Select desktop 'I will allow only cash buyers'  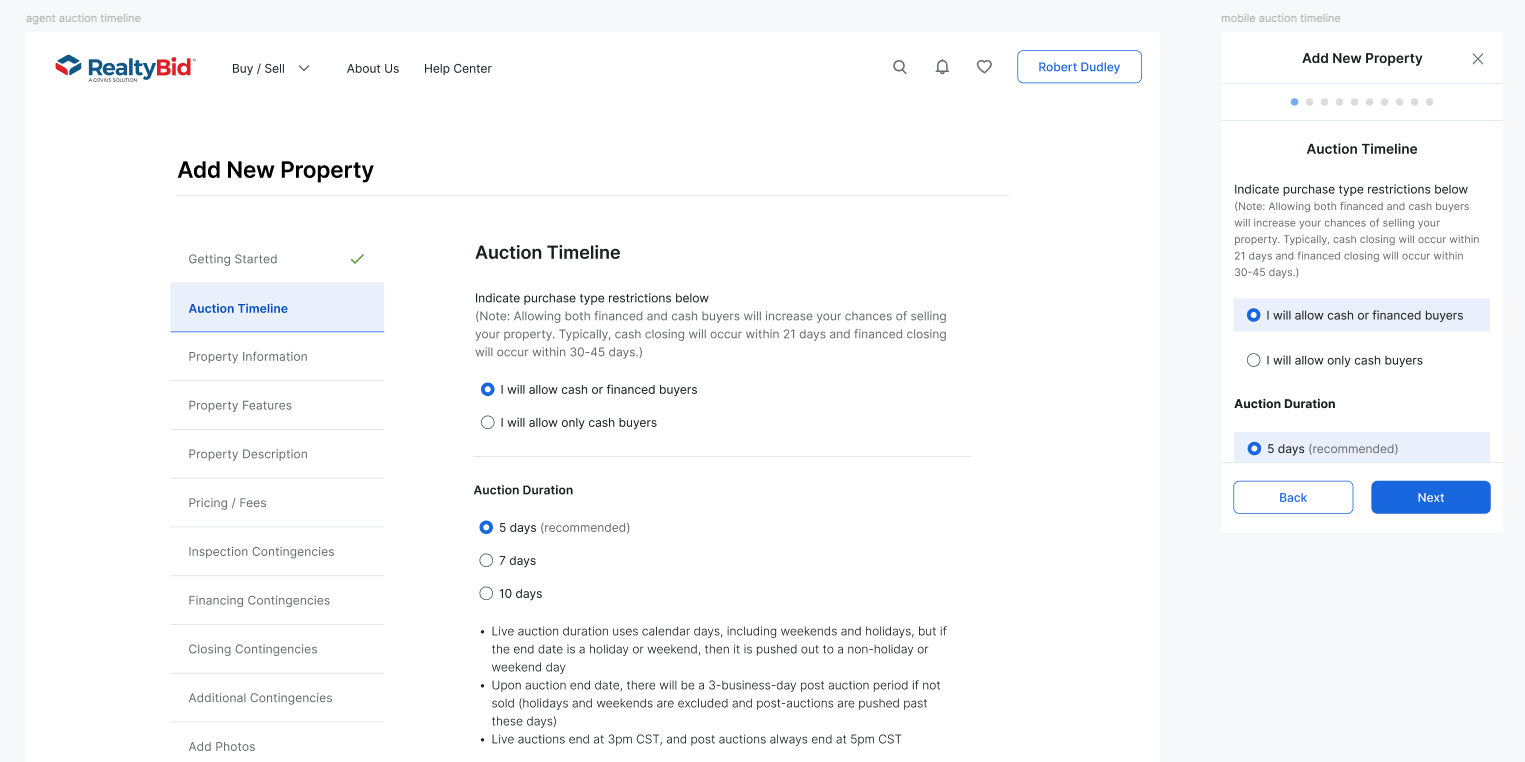pyautogui.click(x=569, y=423)
